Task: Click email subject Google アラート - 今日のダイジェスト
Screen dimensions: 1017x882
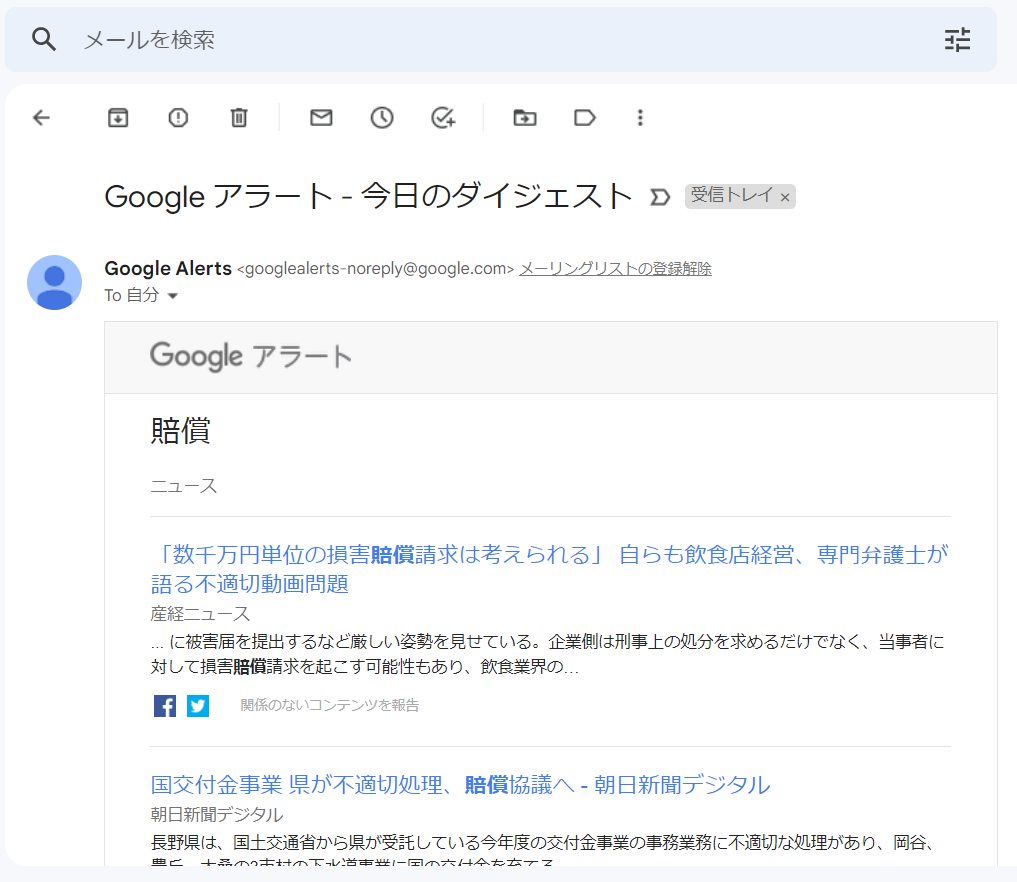Action: [x=368, y=196]
